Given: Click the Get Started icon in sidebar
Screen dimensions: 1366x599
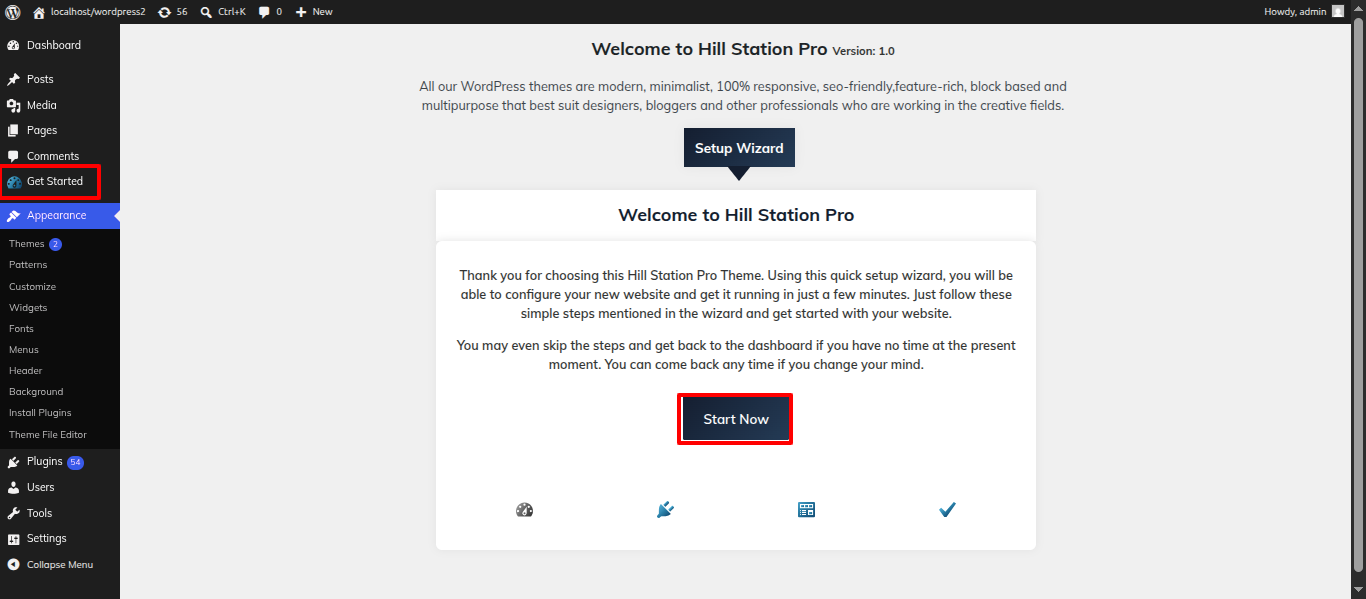Looking at the screenshot, I should click(x=14, y=182).
